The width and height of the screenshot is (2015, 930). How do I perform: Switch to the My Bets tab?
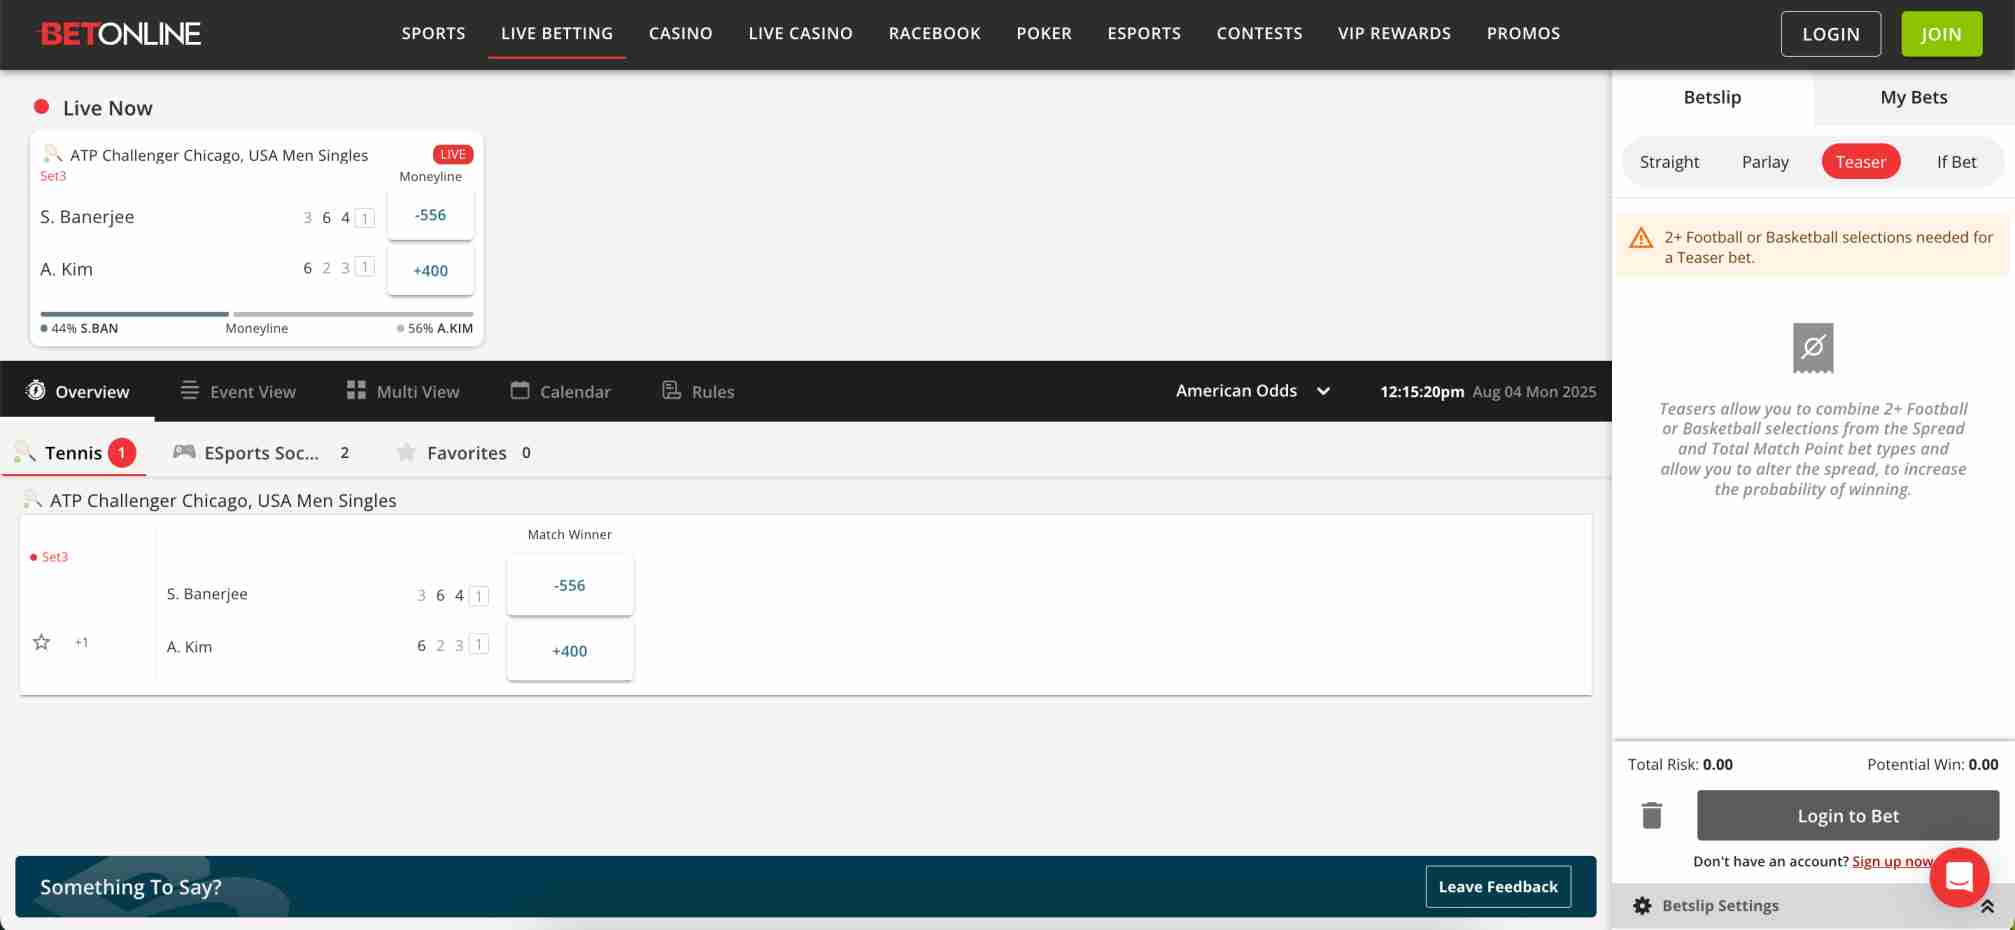click(x=1914, y=97)
